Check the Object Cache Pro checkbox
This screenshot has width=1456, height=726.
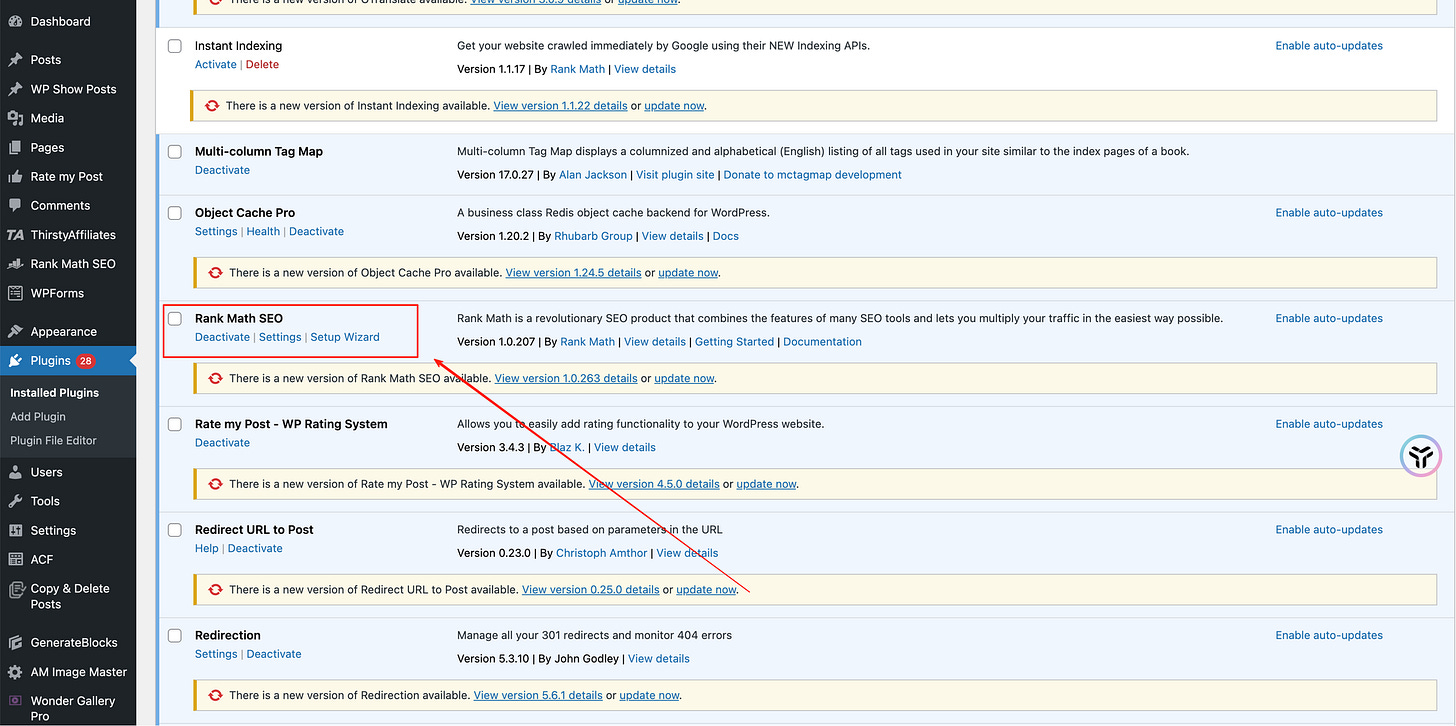click(175, 213)
